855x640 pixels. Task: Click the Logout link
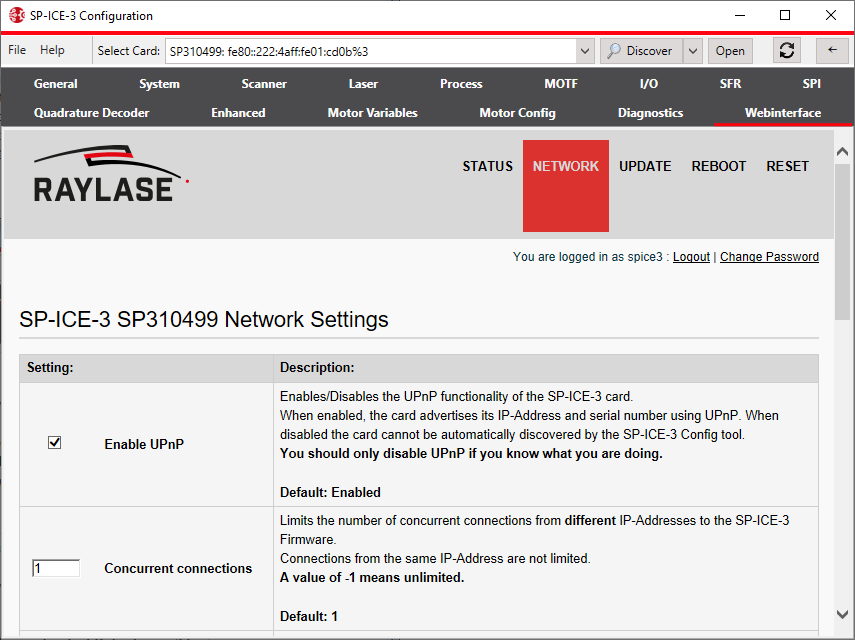click(691, 257)
